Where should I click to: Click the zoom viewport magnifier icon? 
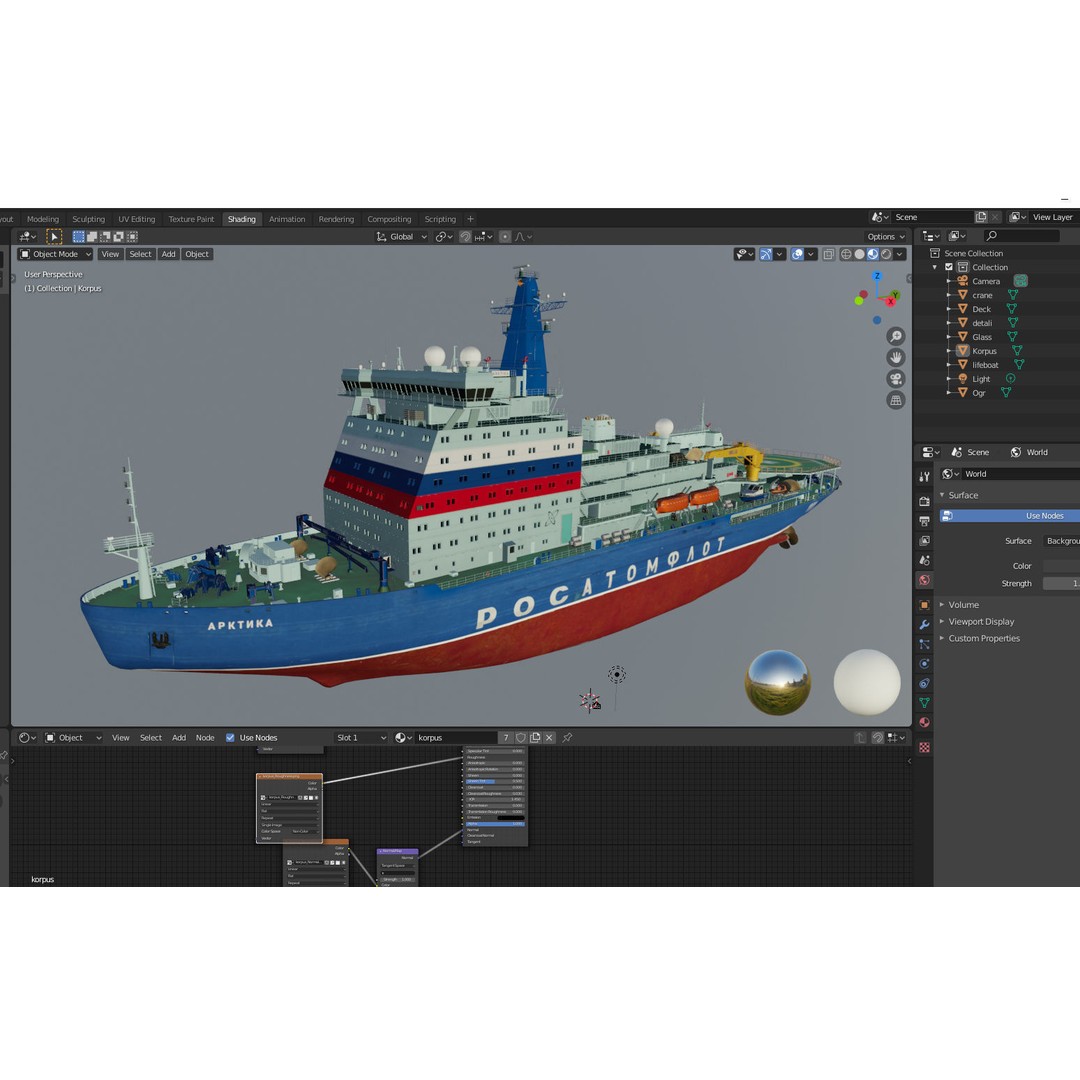coord(895,336)
